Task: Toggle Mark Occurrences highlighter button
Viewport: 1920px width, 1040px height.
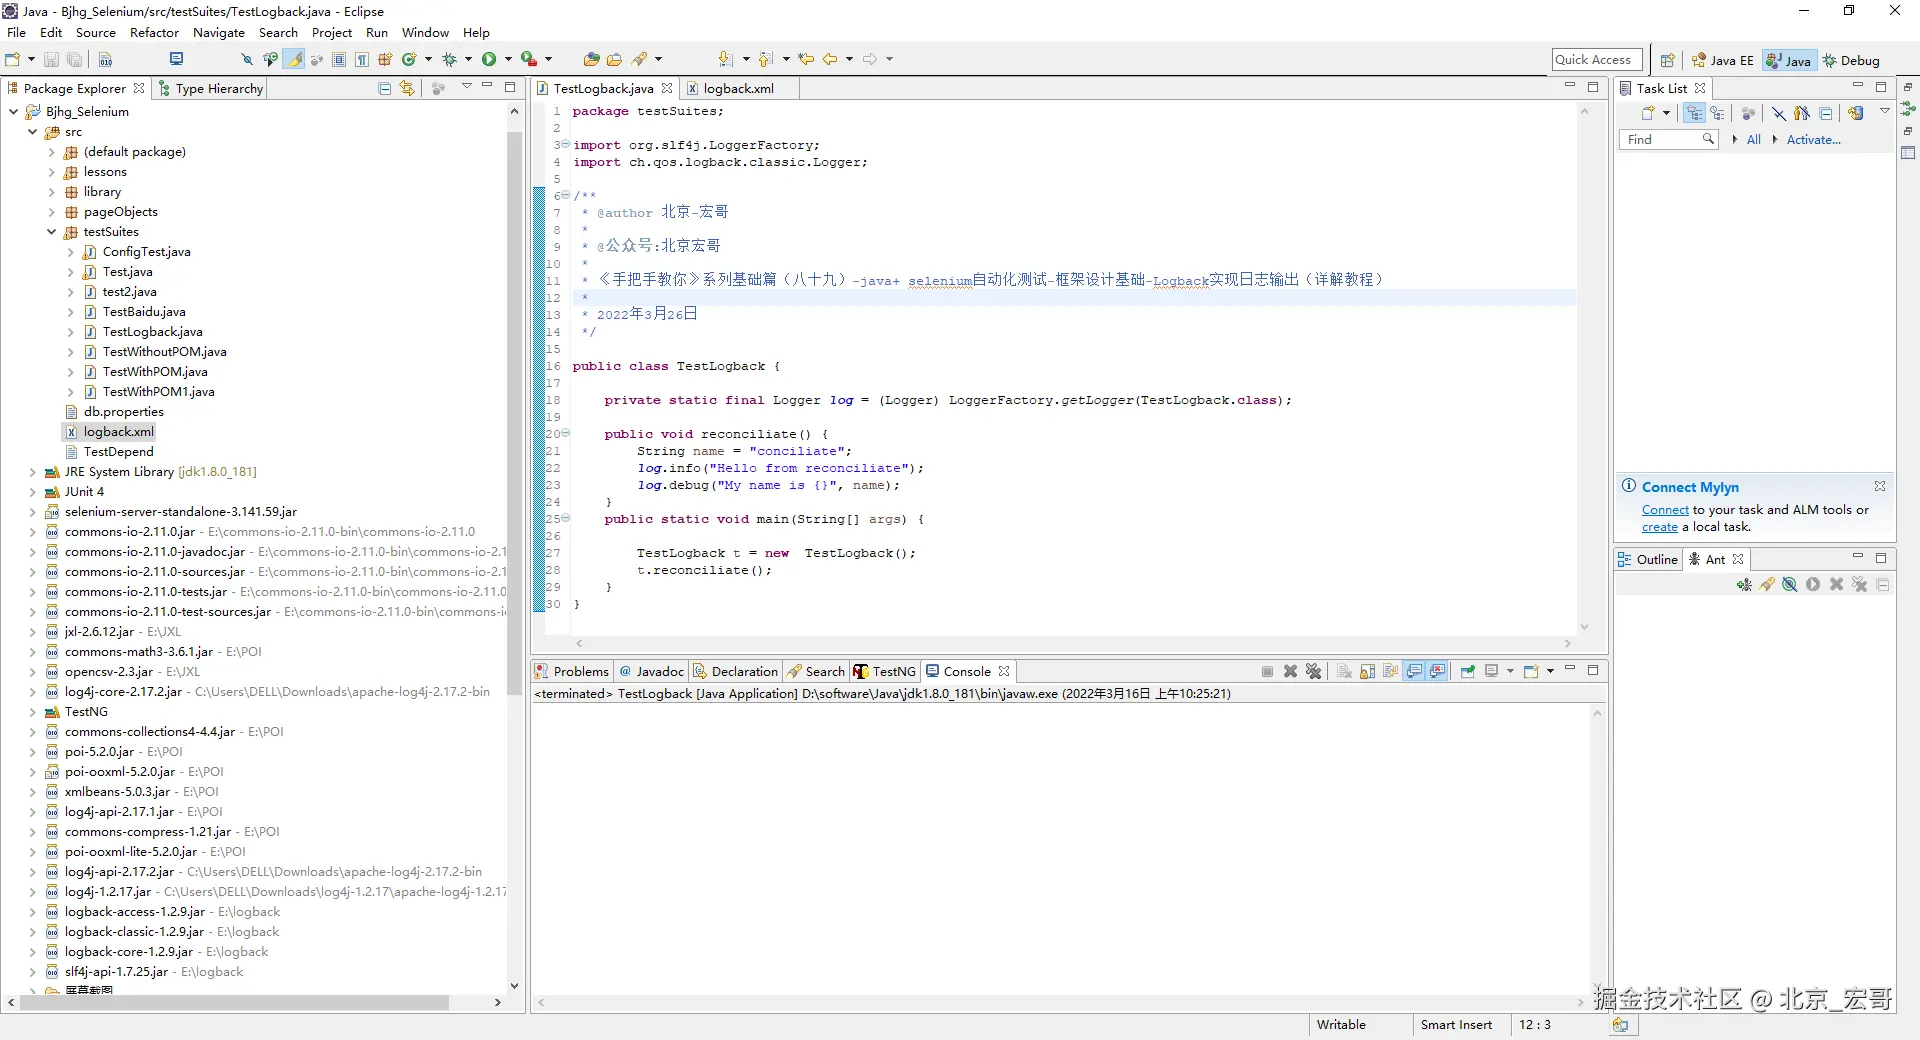Action: coord(294,60)
